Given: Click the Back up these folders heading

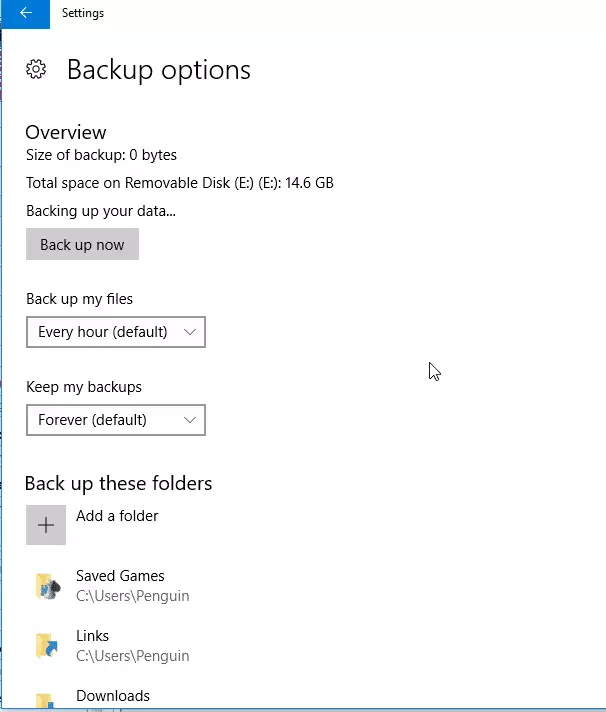Looking at the screenshot, I should click(118, 484).
